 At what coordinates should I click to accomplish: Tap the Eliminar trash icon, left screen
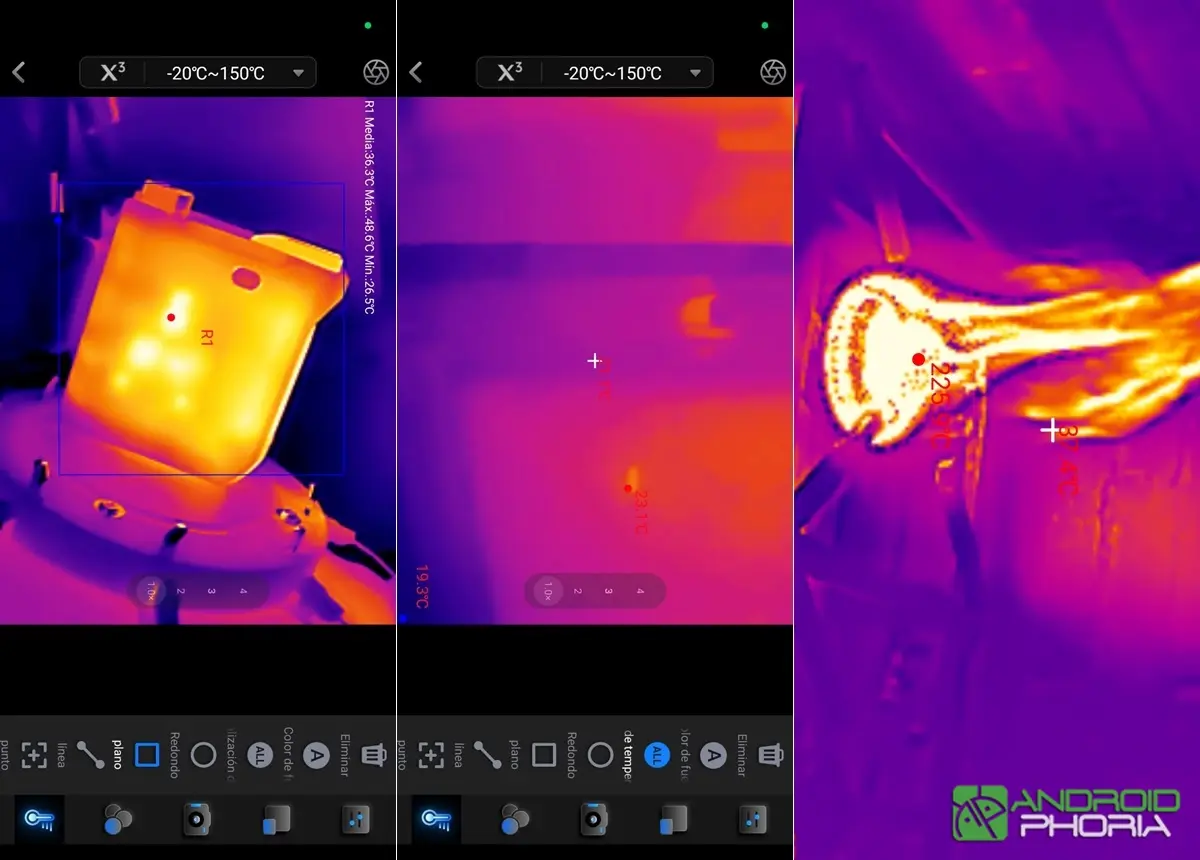coord(373,755)
